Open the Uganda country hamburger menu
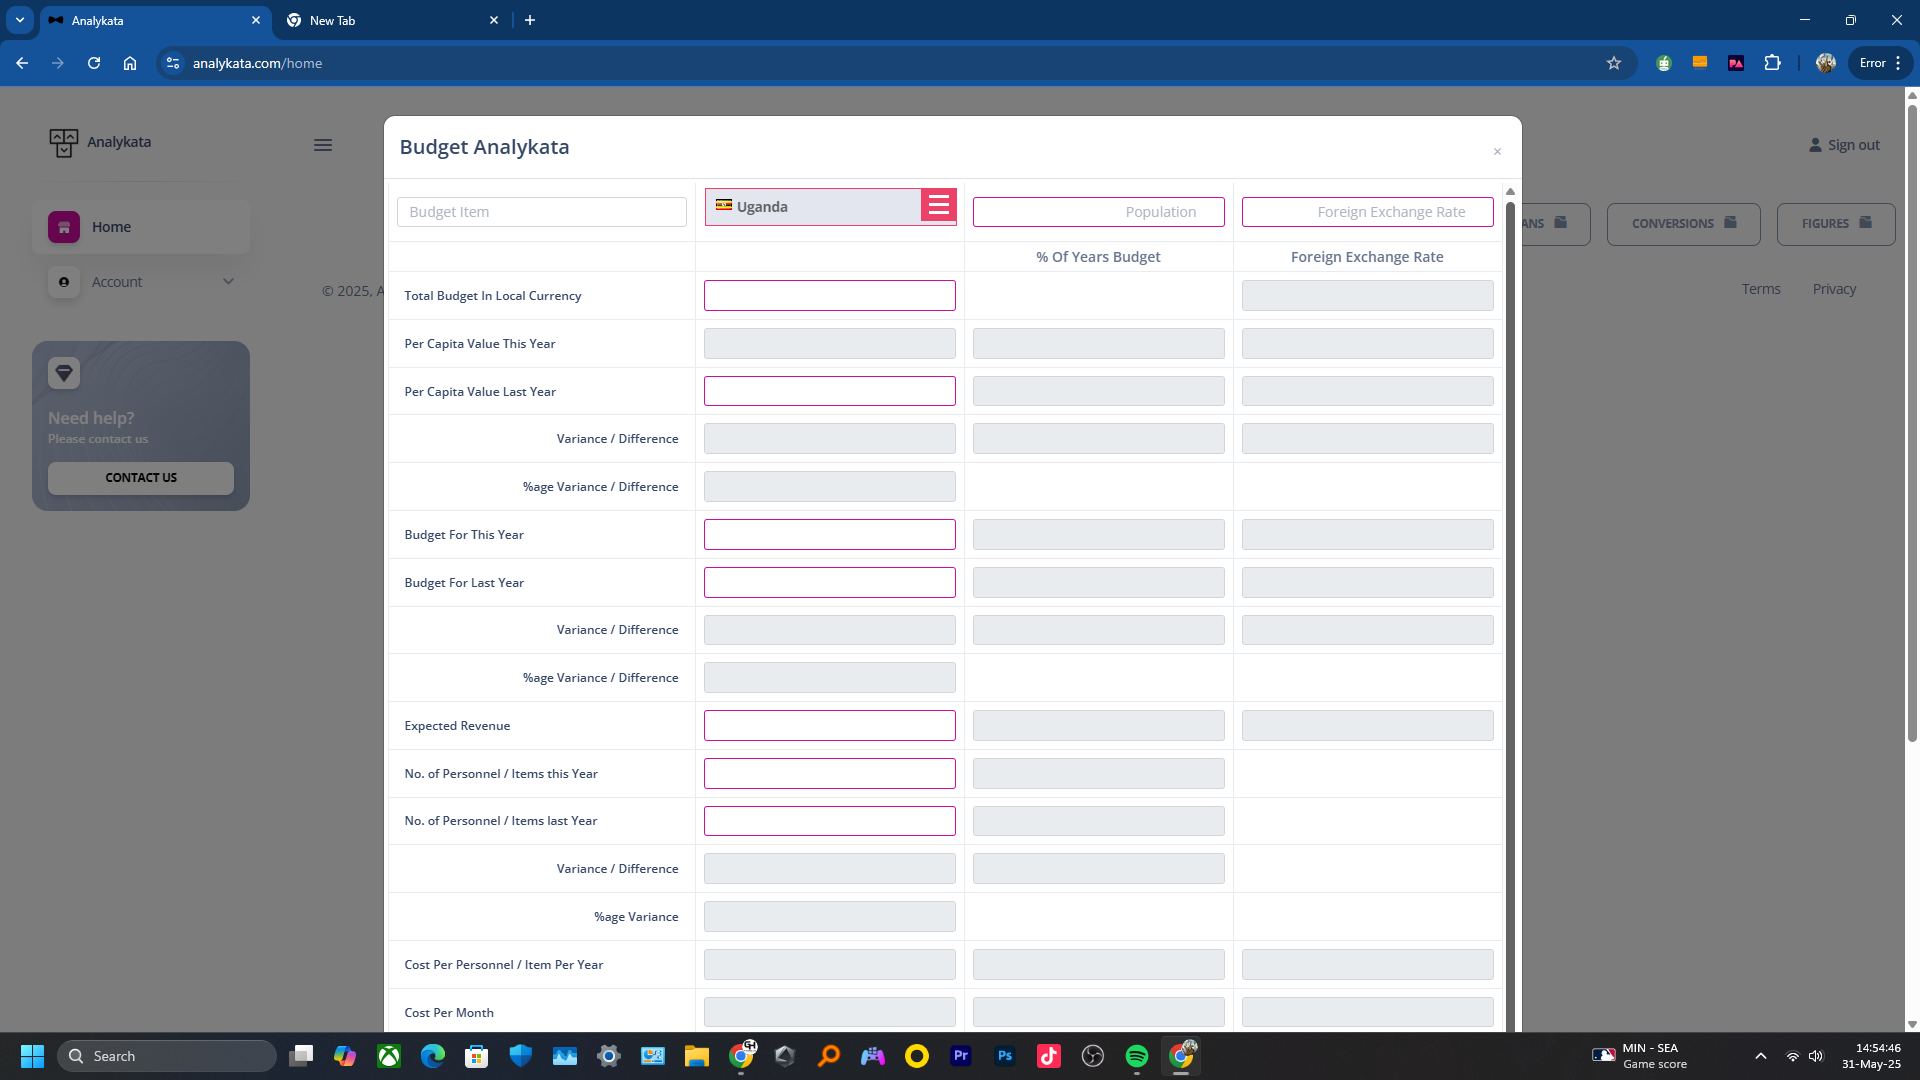Image resolution: width=1920 pixels, height=1080 pixels. pos(938,206)
